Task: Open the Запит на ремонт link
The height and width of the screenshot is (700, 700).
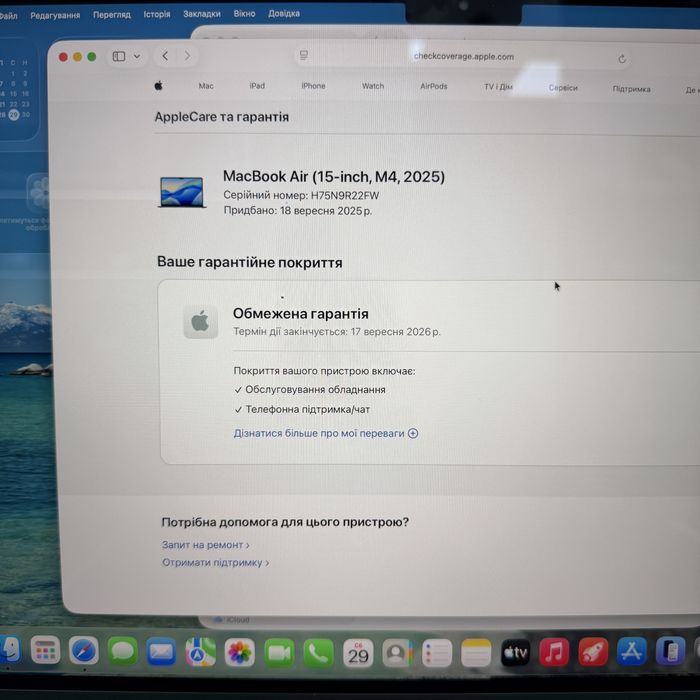Action: coord(205,545)
